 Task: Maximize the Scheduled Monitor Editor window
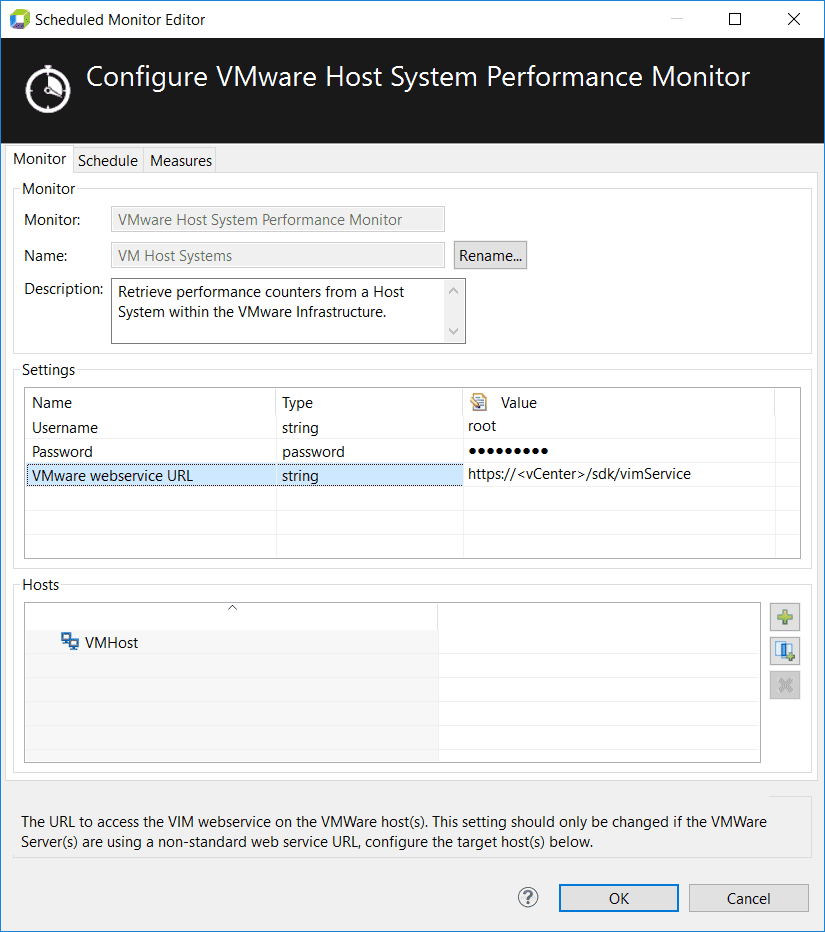coord(735,19)
